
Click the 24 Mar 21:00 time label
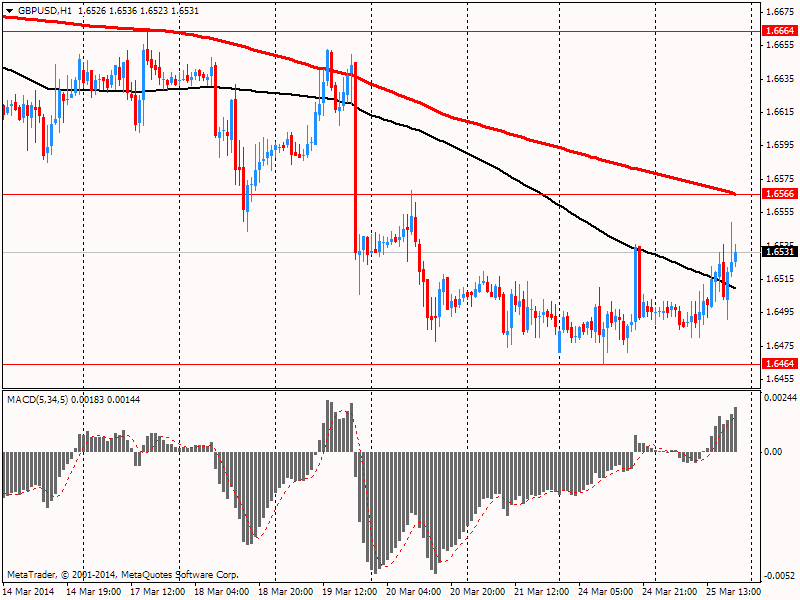[670, 591]
